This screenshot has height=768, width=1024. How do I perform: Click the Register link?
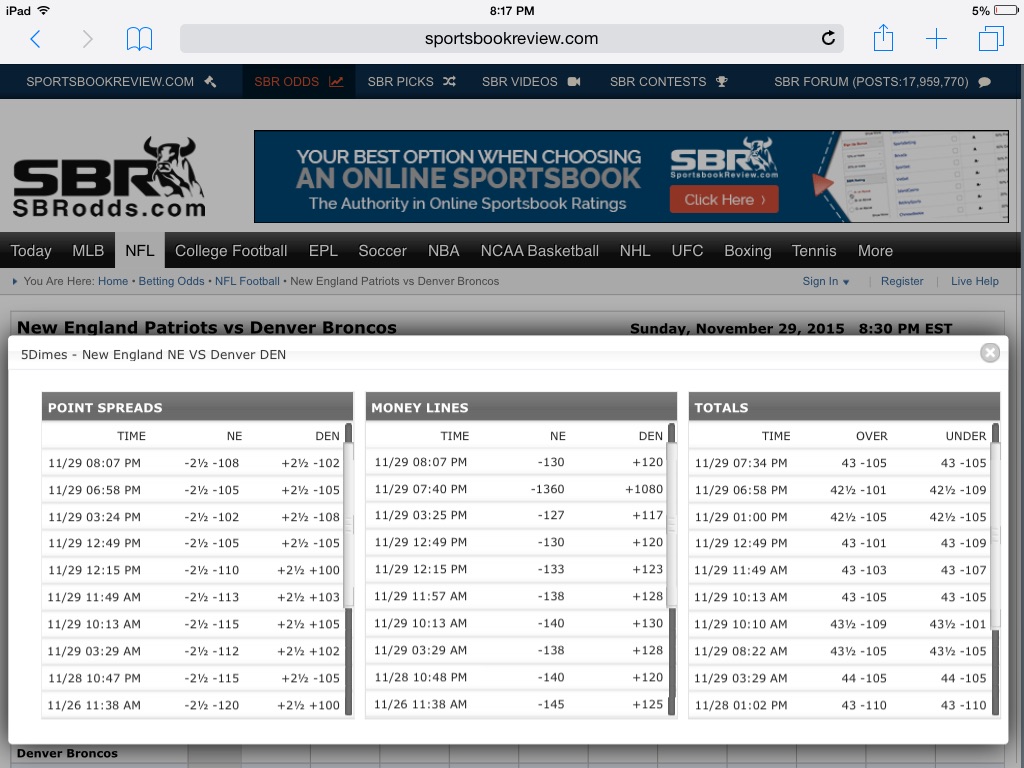click(x=902, y=281)
